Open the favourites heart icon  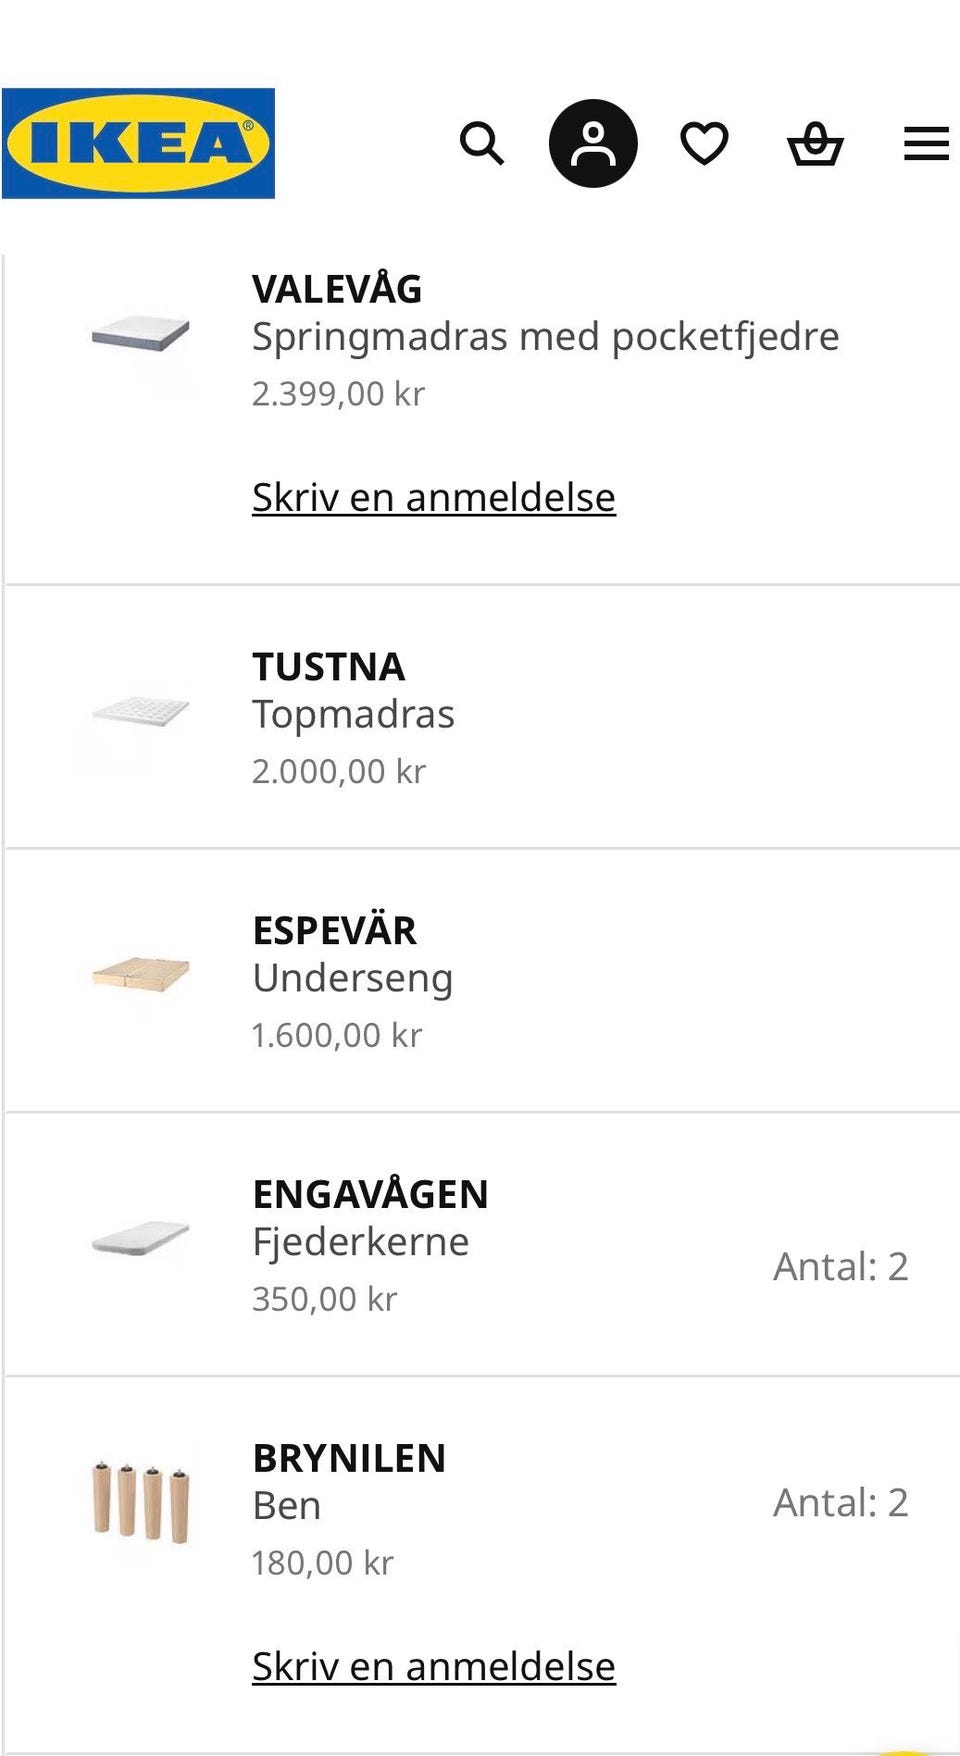704,143
